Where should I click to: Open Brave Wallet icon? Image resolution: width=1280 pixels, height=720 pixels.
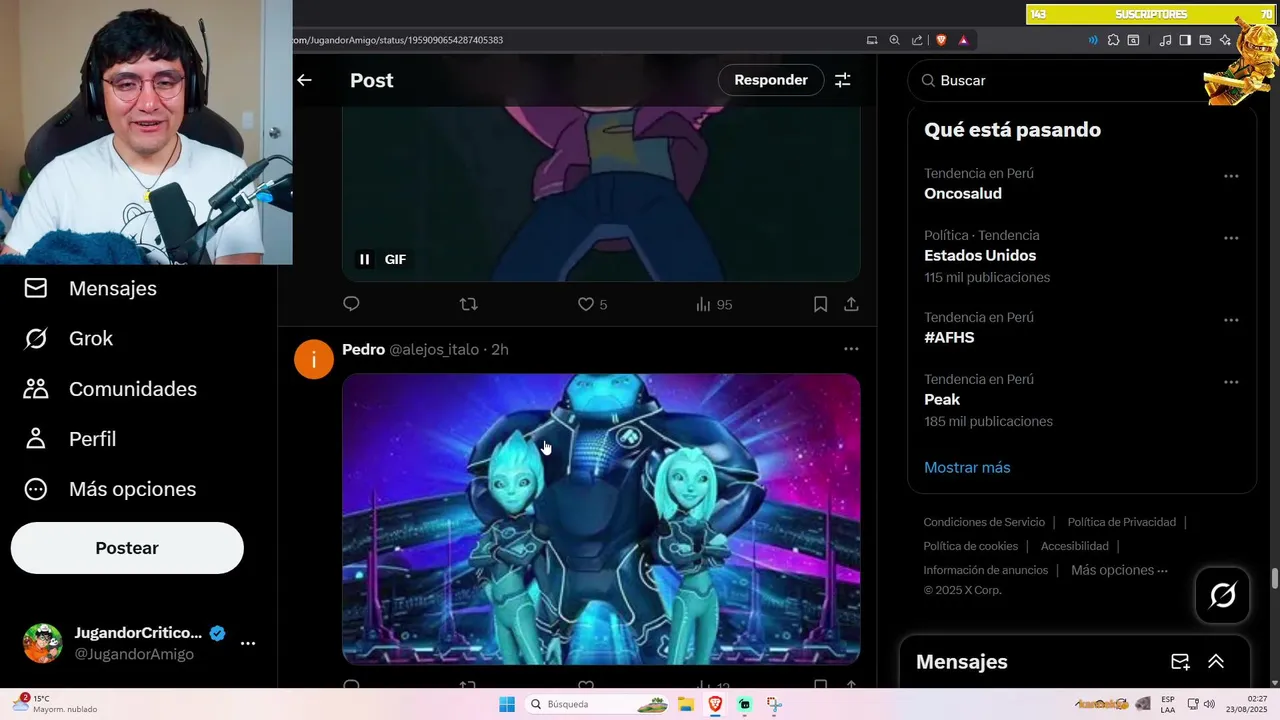1205,40
